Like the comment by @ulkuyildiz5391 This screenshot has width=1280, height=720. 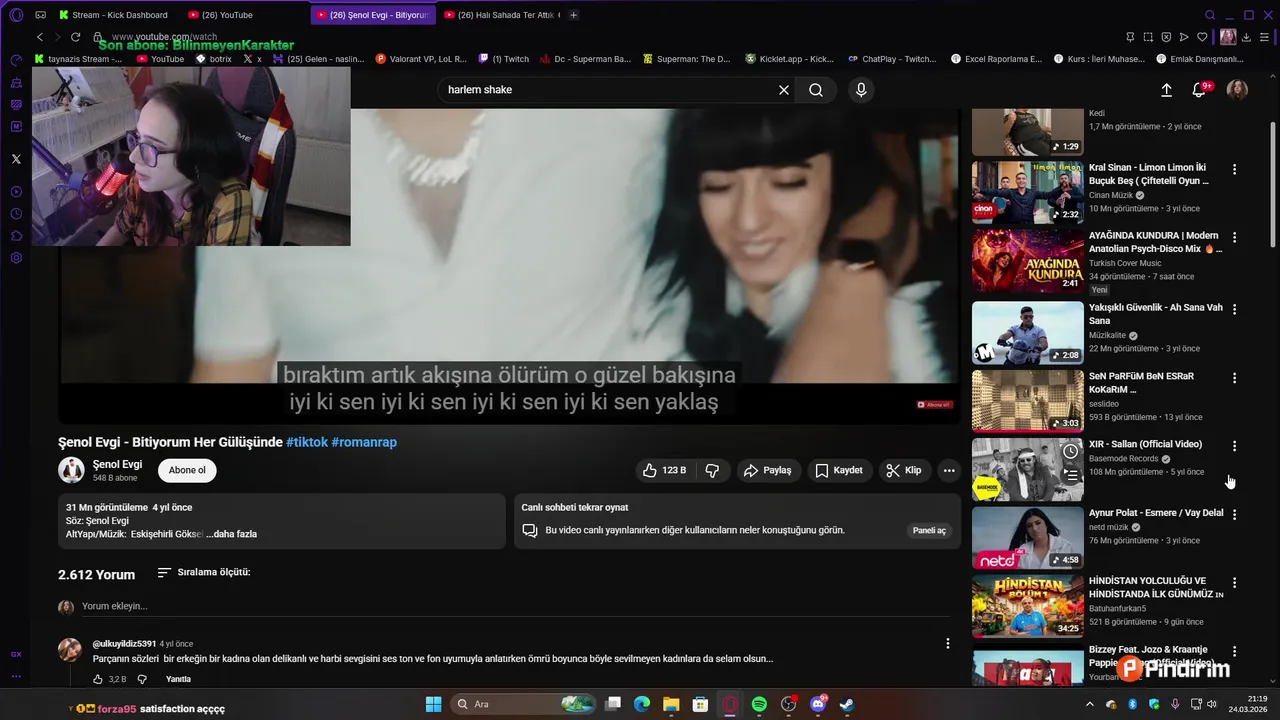[x=98, y=679]
